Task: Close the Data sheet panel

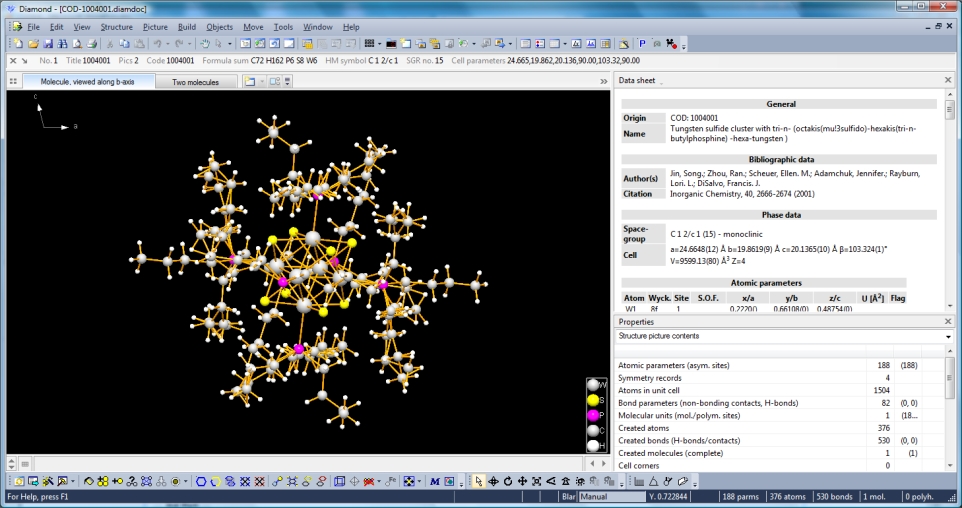Action: [948, 80]
